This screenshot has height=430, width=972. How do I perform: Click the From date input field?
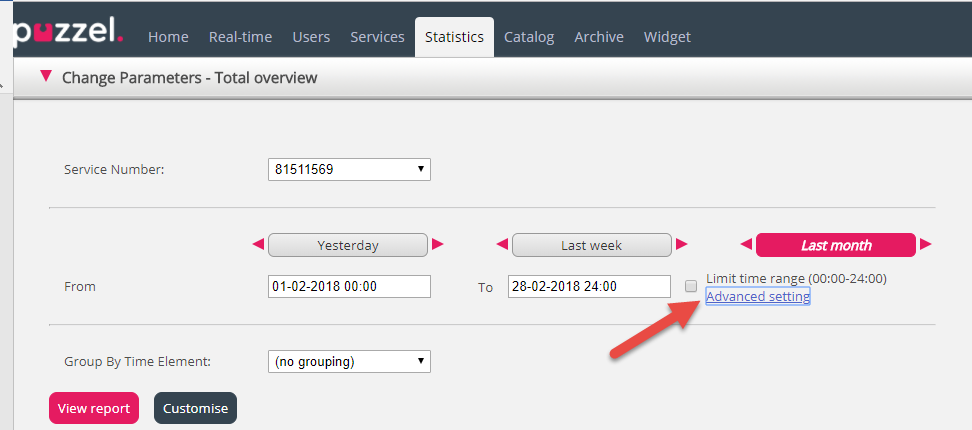point(349,286)
